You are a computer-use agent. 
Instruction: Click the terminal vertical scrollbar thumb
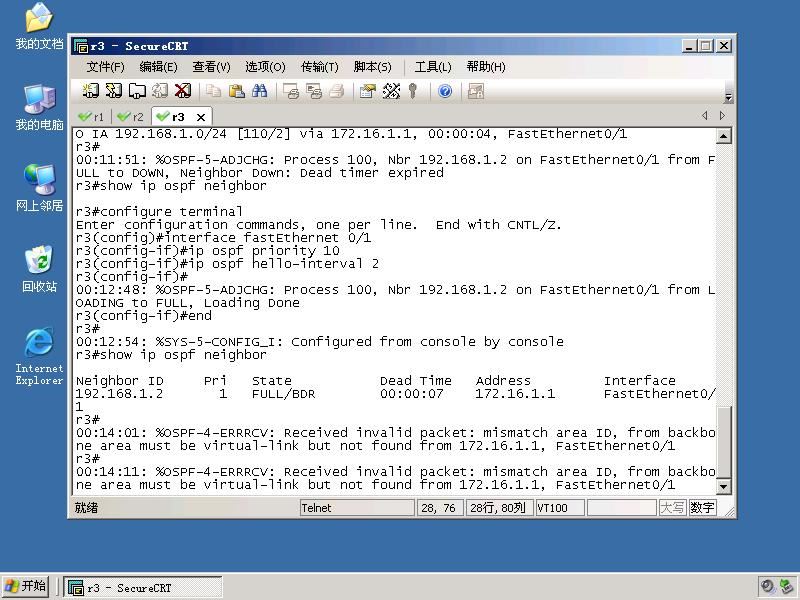click(723, 442)
